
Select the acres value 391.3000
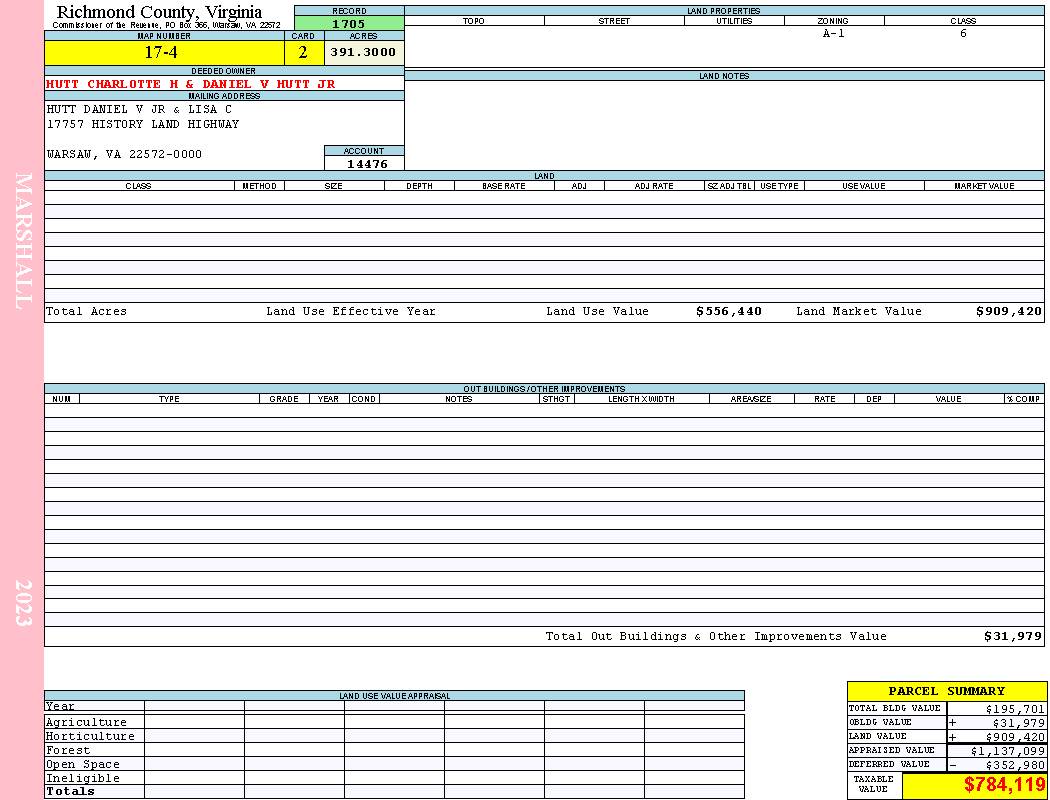coord(364,53)
